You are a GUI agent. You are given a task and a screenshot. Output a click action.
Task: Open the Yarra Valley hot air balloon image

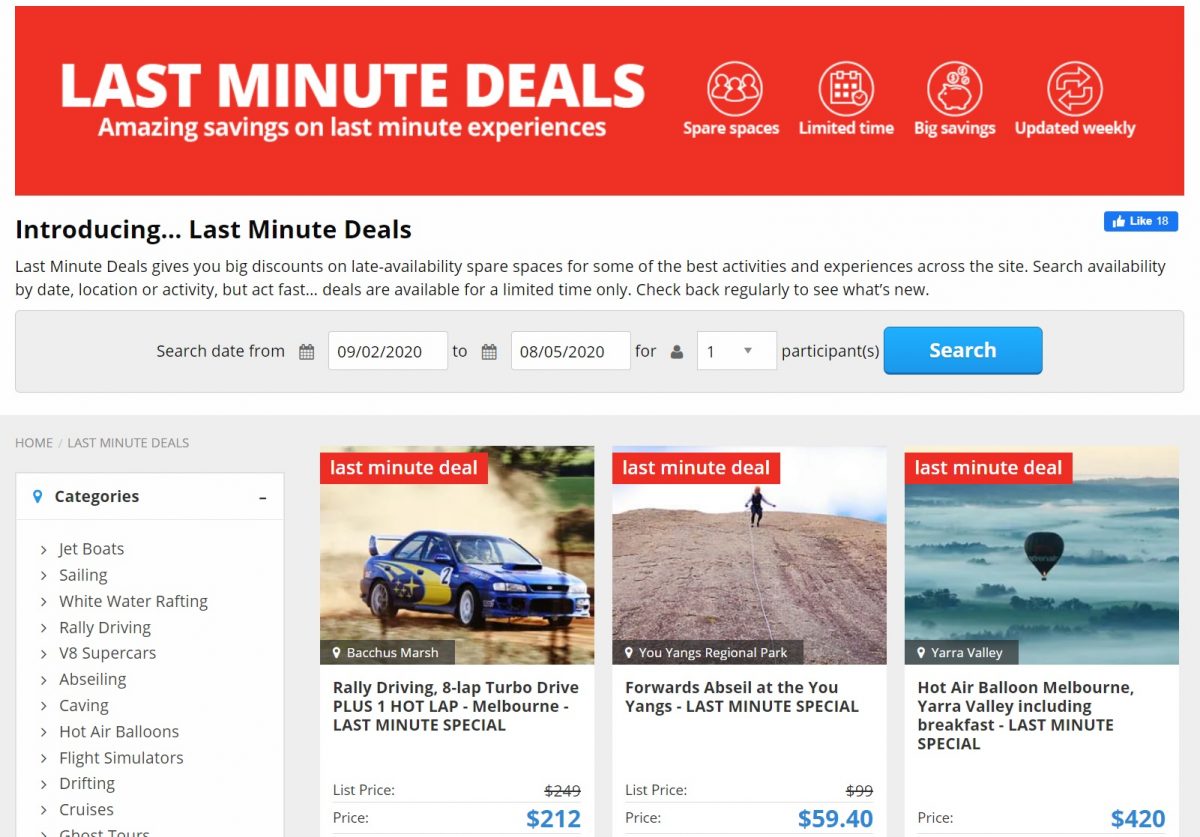tap(1041, 555)
